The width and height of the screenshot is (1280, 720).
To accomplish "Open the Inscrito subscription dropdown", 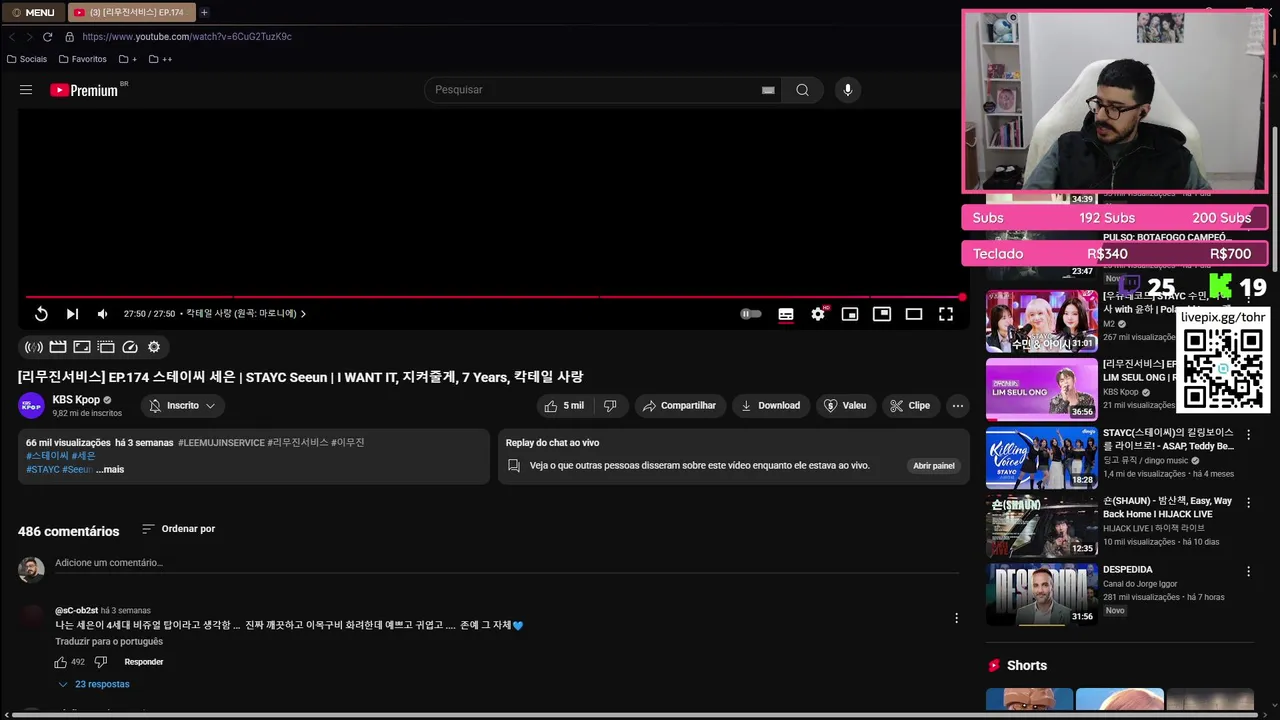I will (182, 406).
